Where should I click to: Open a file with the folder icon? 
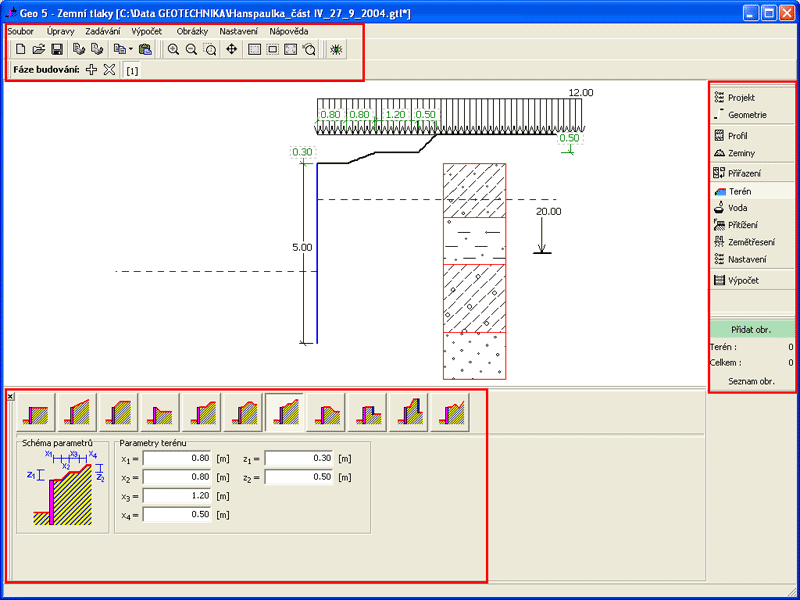point(38,49)
